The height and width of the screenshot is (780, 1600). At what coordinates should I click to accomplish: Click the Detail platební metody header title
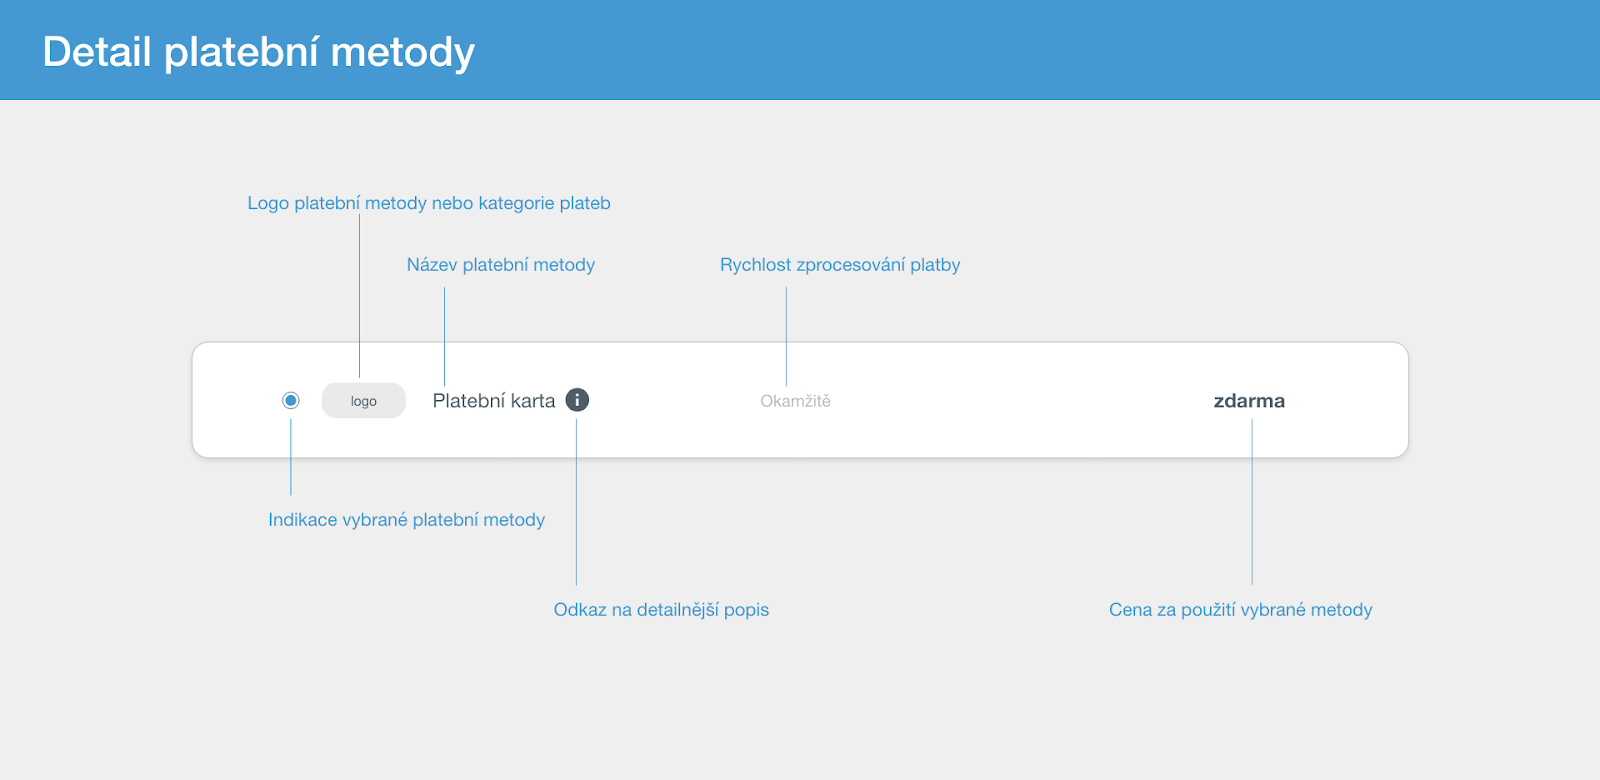pyautogui.click(x=259, y=52)
